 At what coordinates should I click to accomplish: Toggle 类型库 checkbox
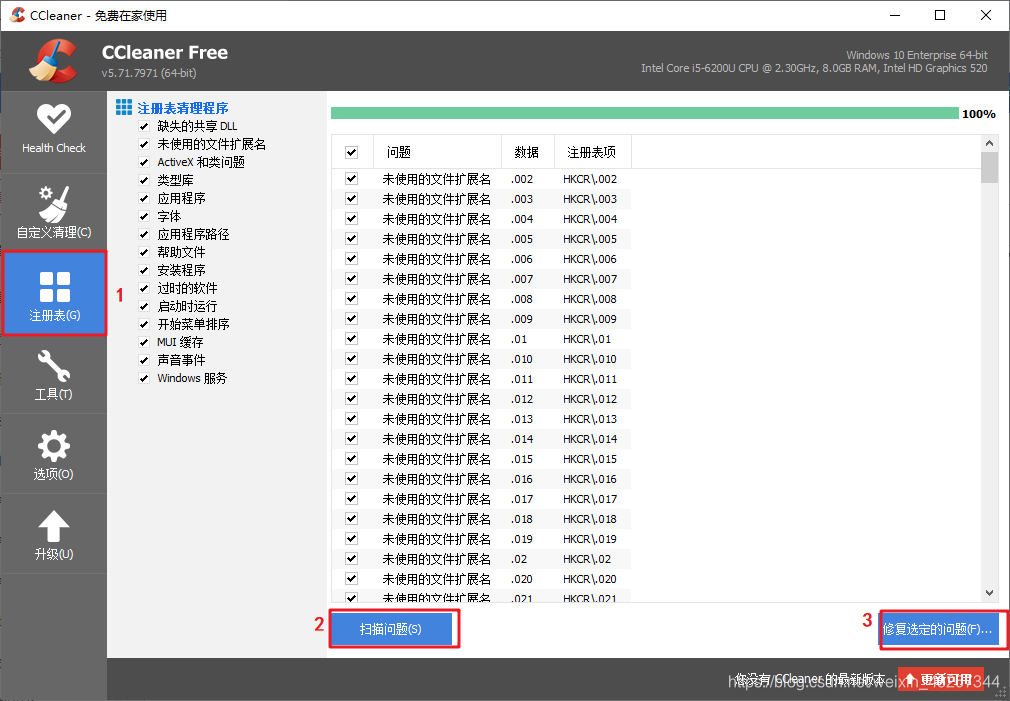point(144,180)
